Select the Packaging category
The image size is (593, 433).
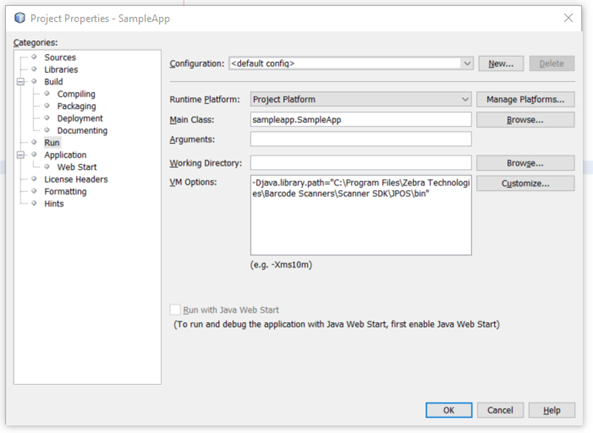click(77, 106)
